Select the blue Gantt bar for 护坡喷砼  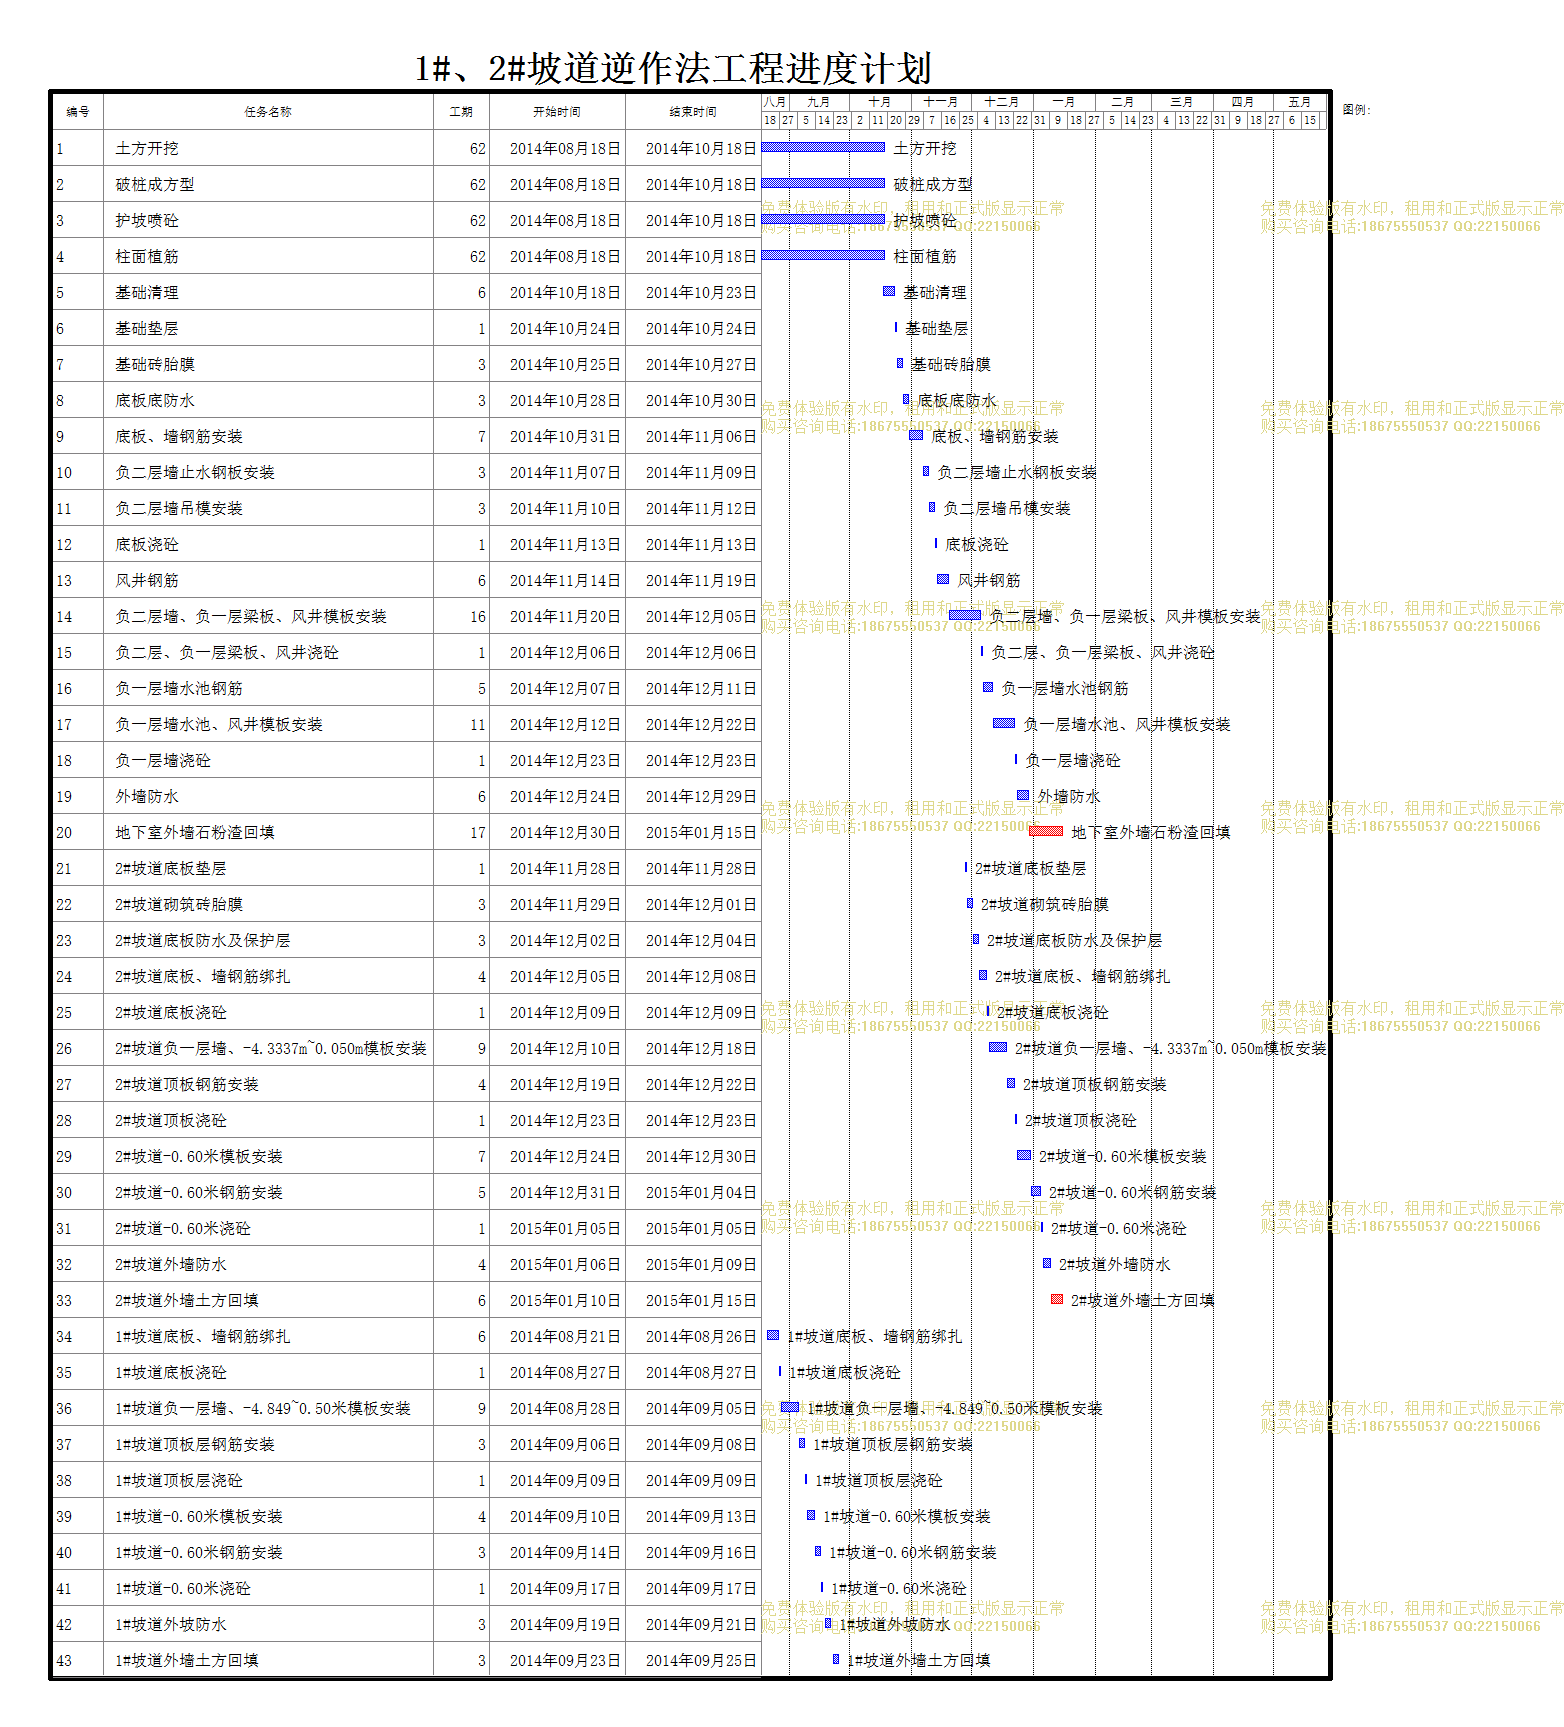pos(823,219)
